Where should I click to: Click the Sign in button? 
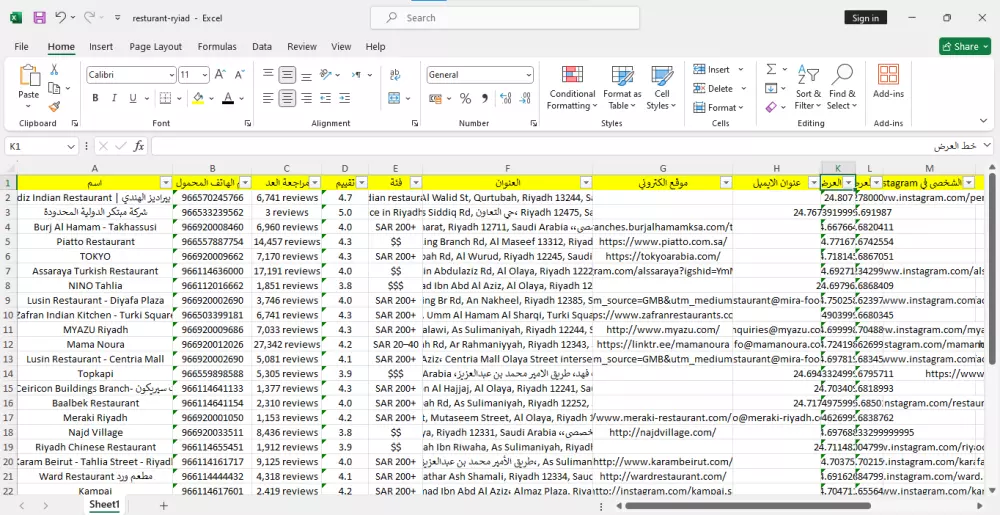tap(865, 18)
